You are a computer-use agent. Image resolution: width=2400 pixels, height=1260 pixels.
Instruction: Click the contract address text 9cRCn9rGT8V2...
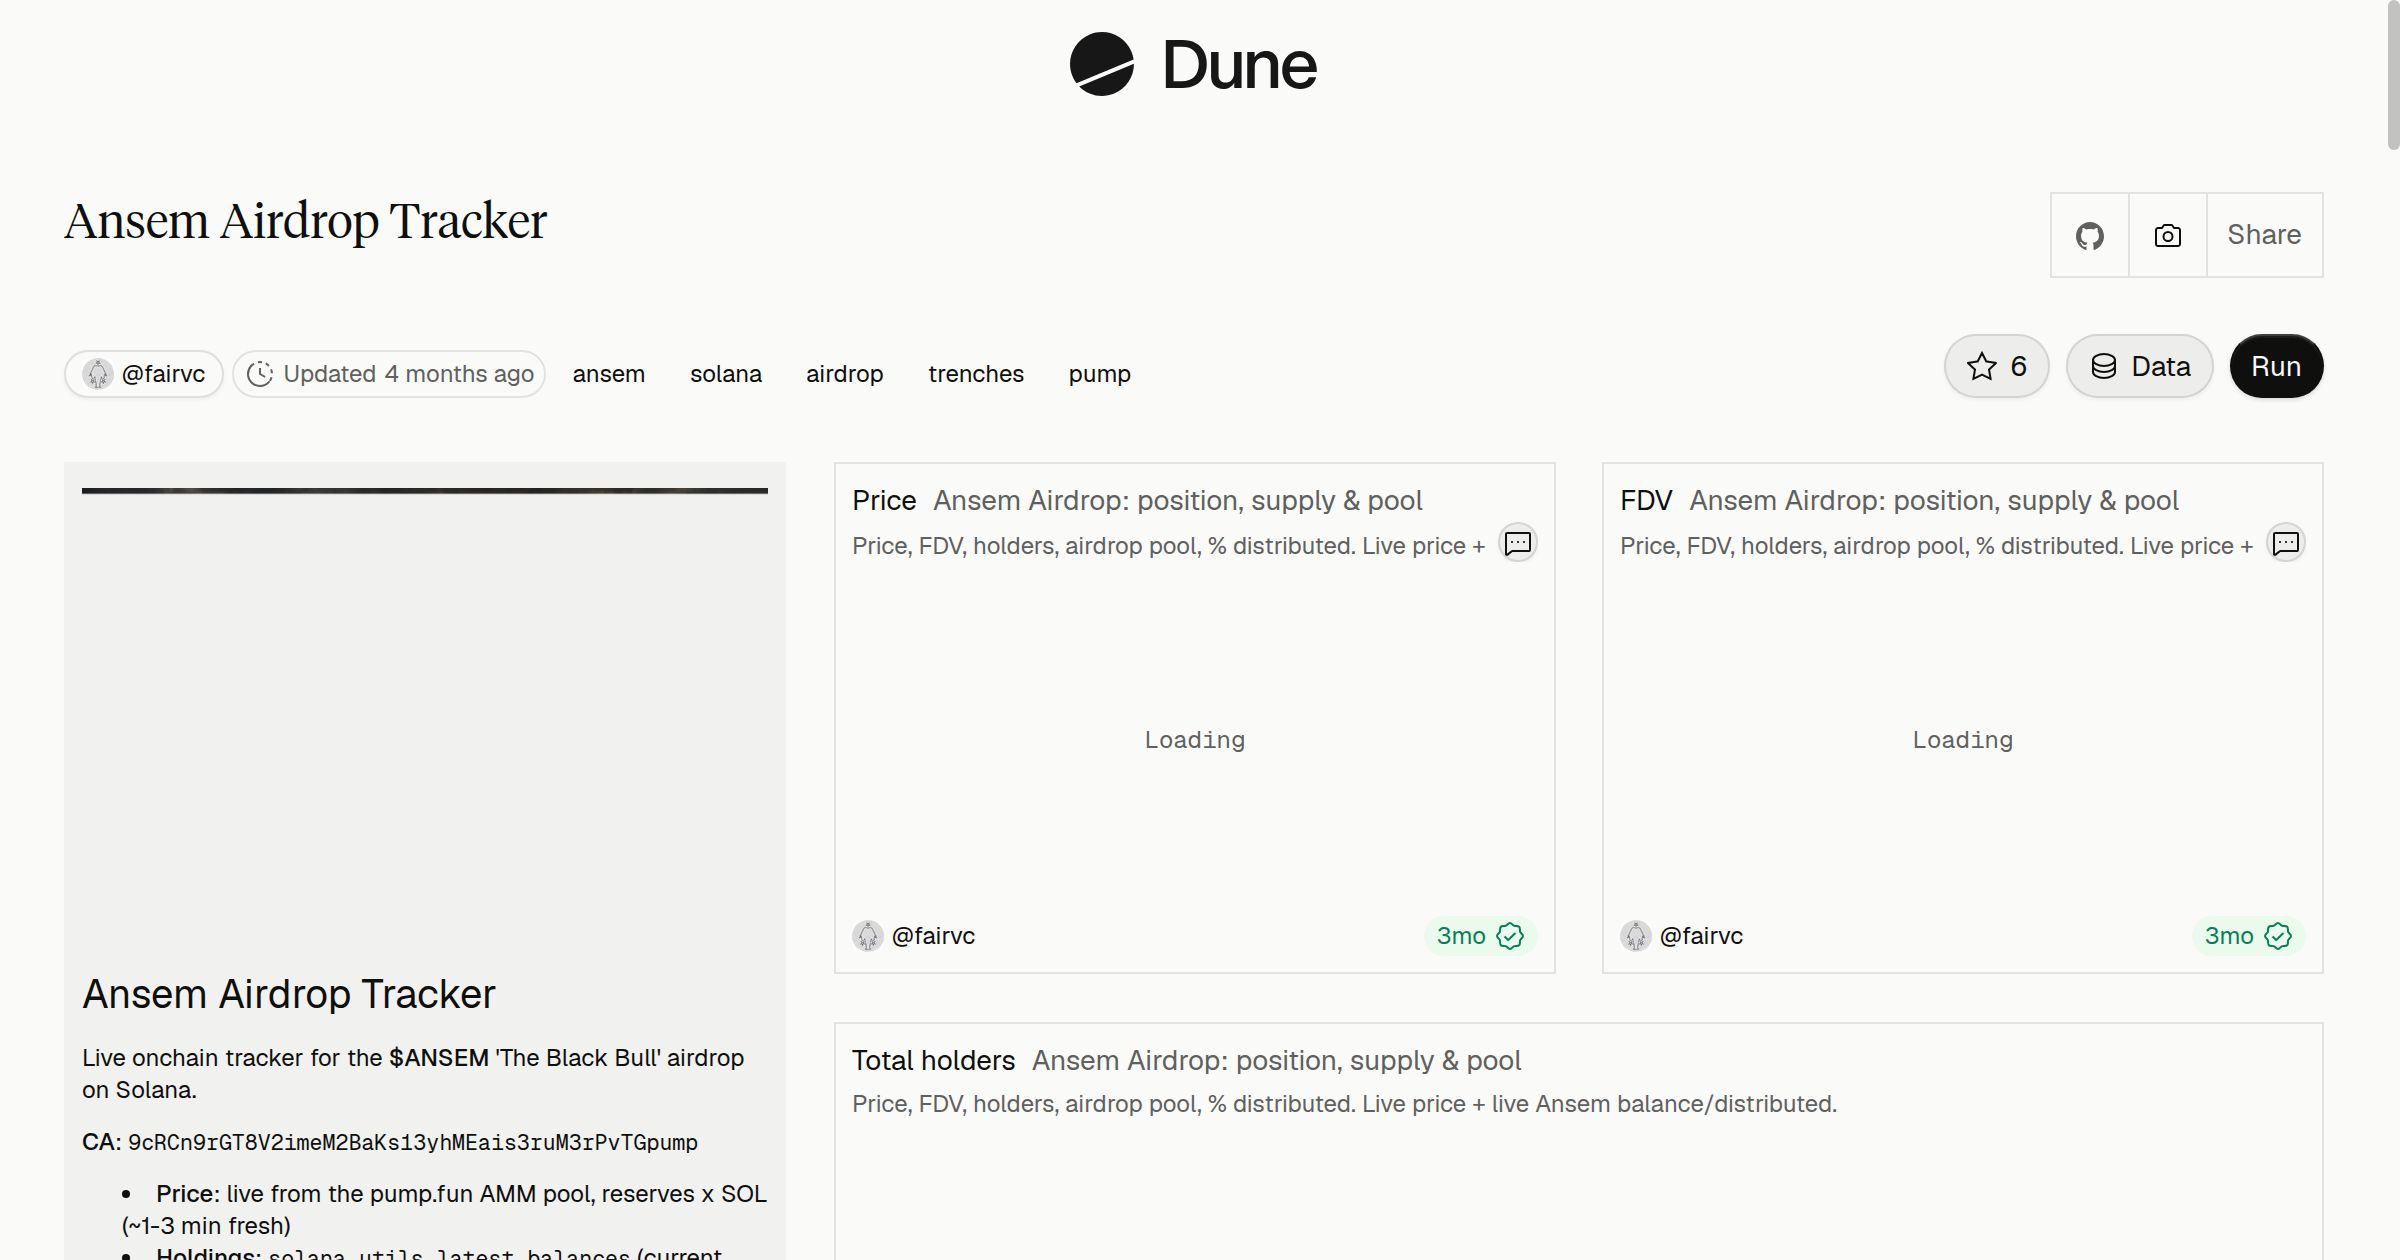click(x=413, y=1142)
